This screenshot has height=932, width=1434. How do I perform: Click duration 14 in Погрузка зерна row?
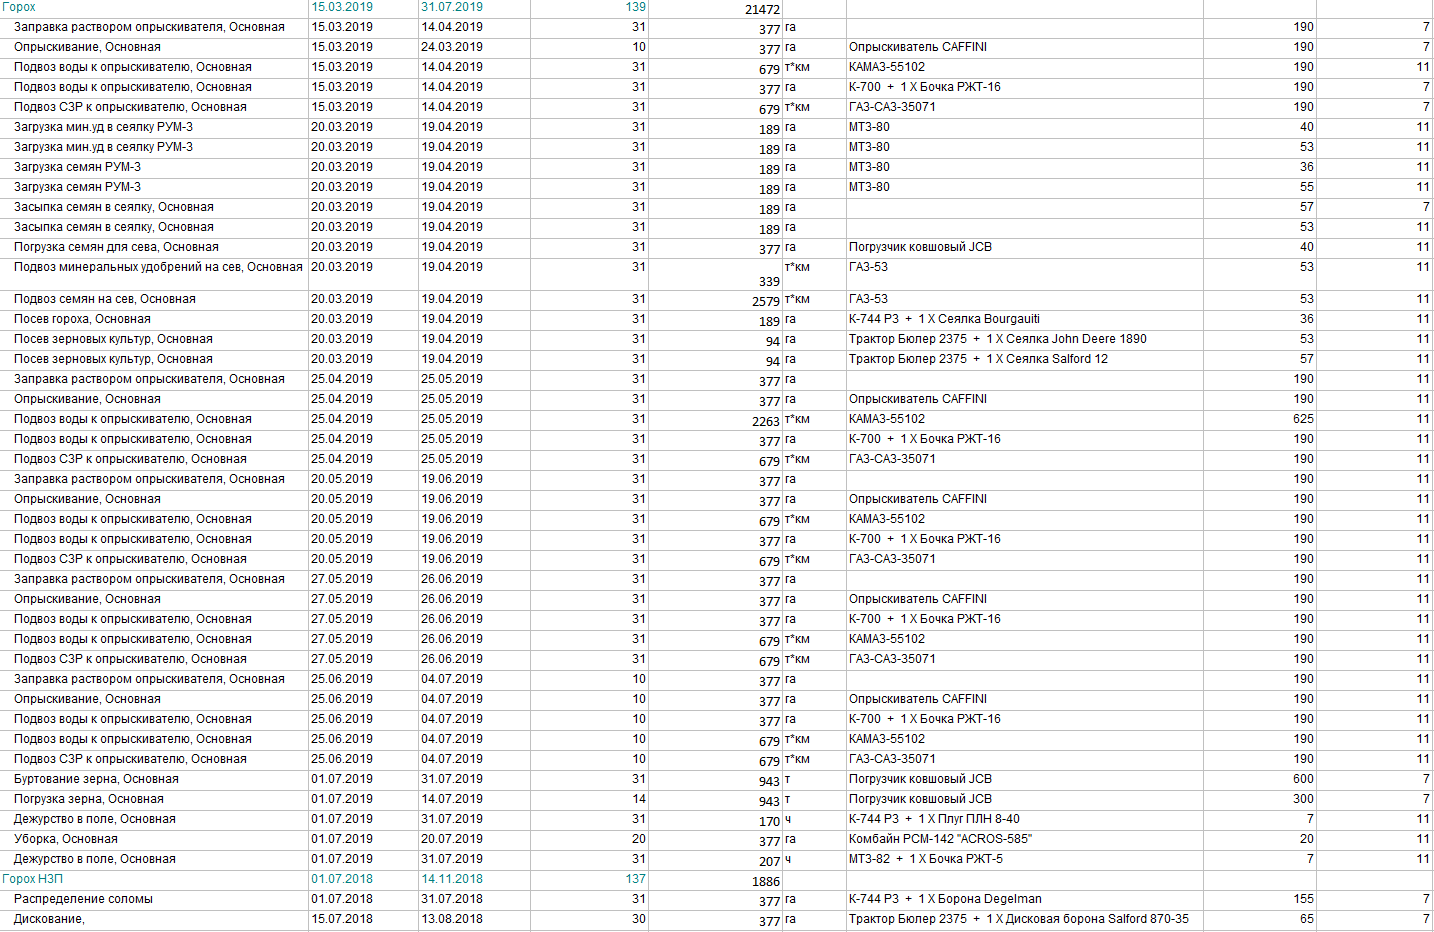pos(639,799)
